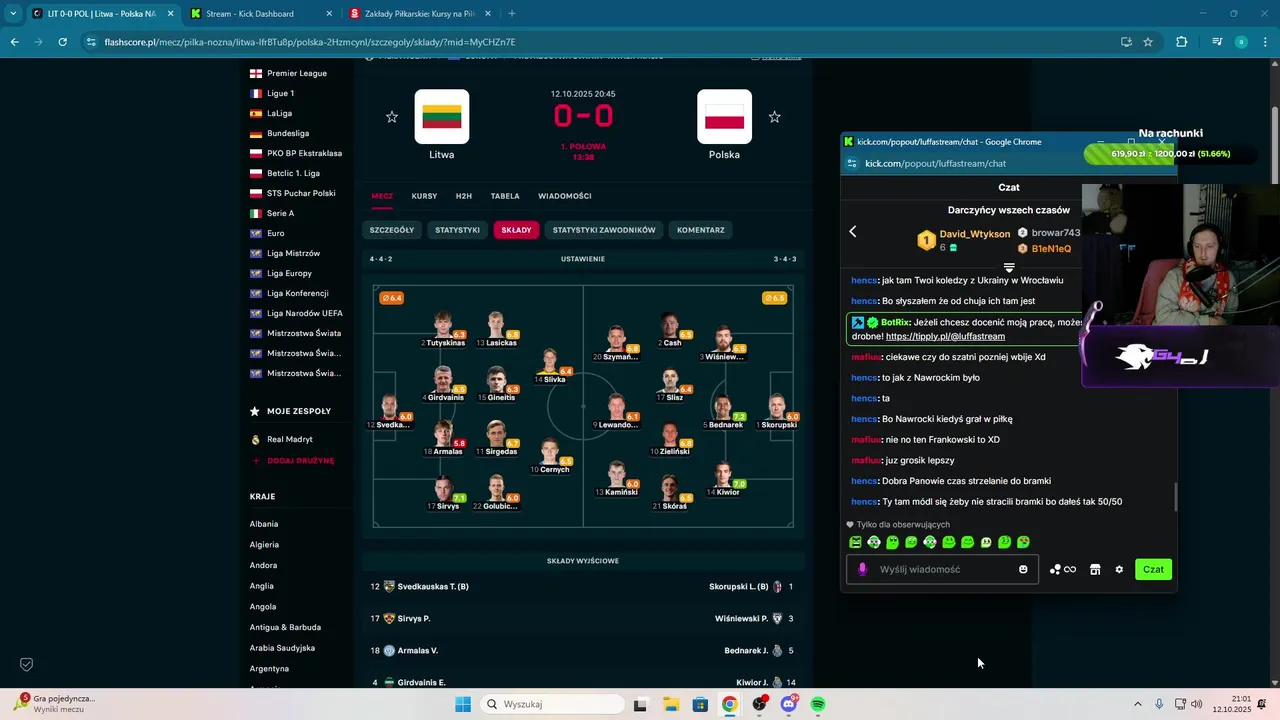Click Sirvys player avatar on pitch

coord(443,490)
